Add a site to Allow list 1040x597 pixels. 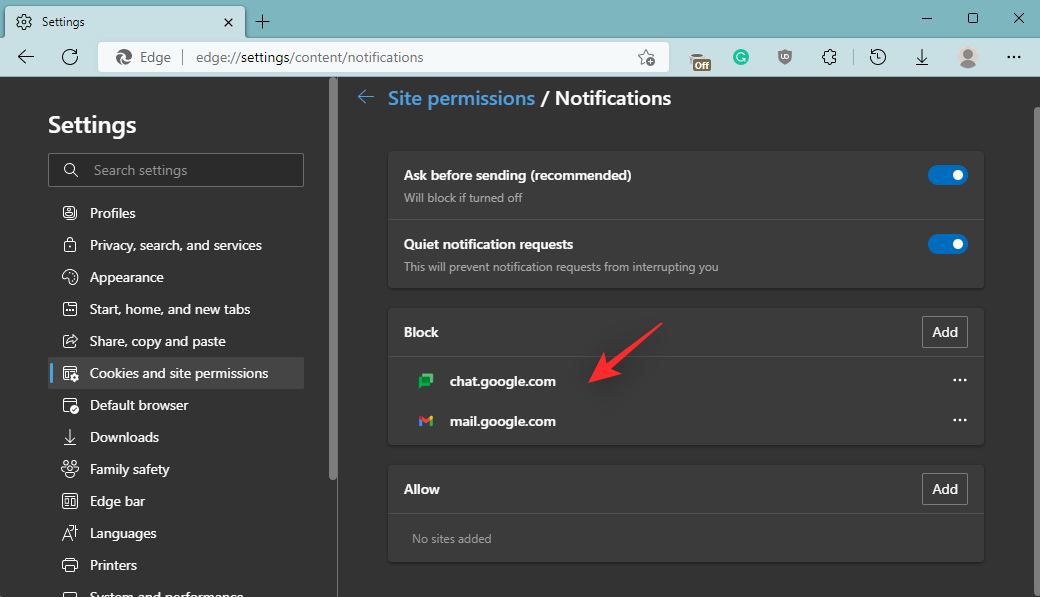(944, 489)
